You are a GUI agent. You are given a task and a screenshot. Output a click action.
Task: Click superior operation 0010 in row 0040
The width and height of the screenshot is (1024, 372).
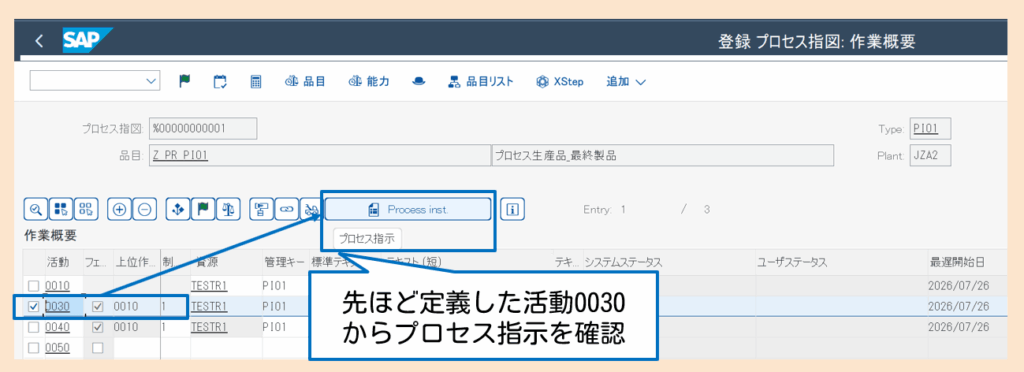click(x=125, y=327)
